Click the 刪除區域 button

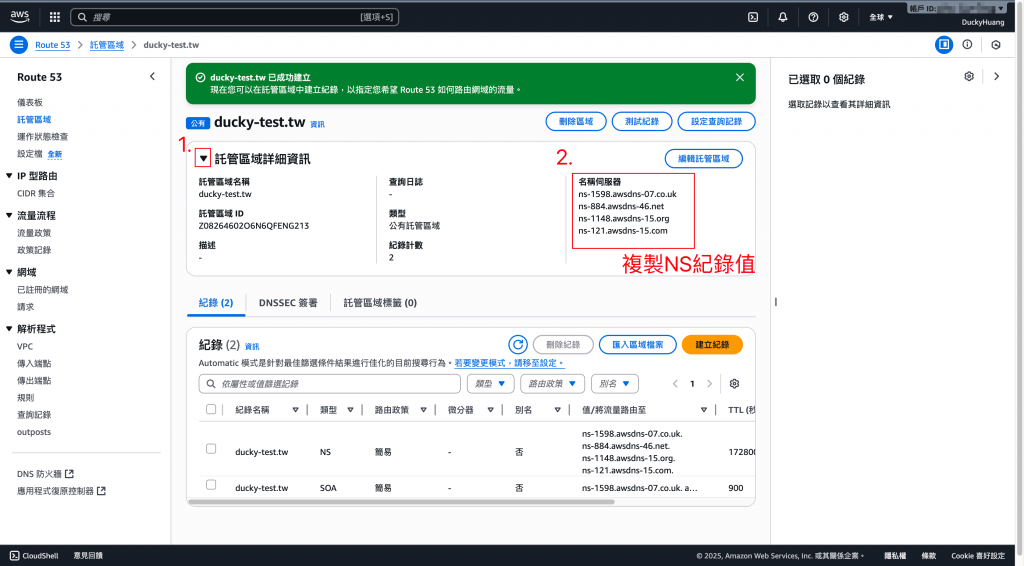pyautogui.click(x=576, y=121)
